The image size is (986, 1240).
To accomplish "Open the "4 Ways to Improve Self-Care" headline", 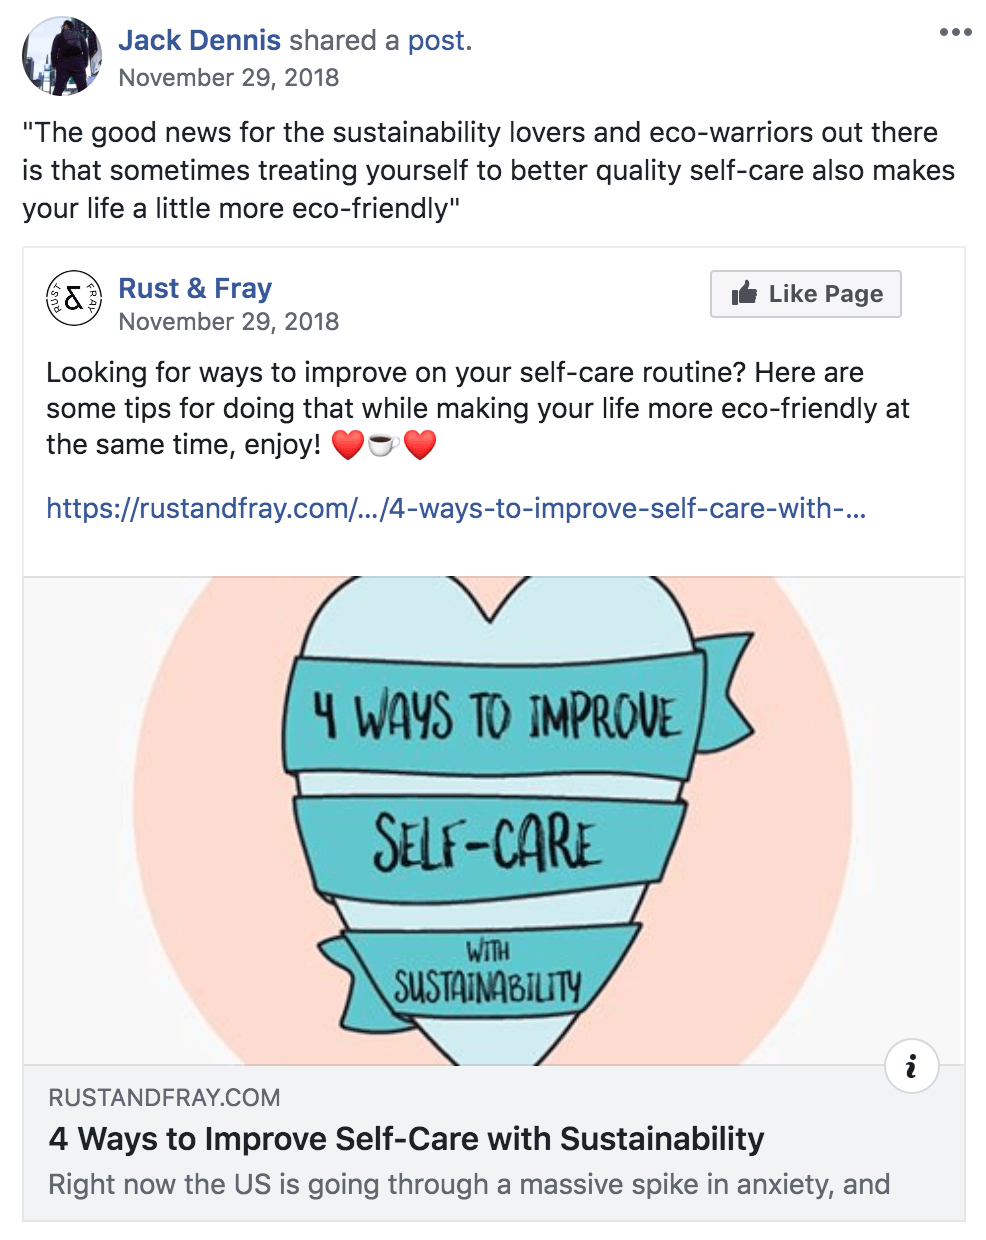I will 406,1139.
